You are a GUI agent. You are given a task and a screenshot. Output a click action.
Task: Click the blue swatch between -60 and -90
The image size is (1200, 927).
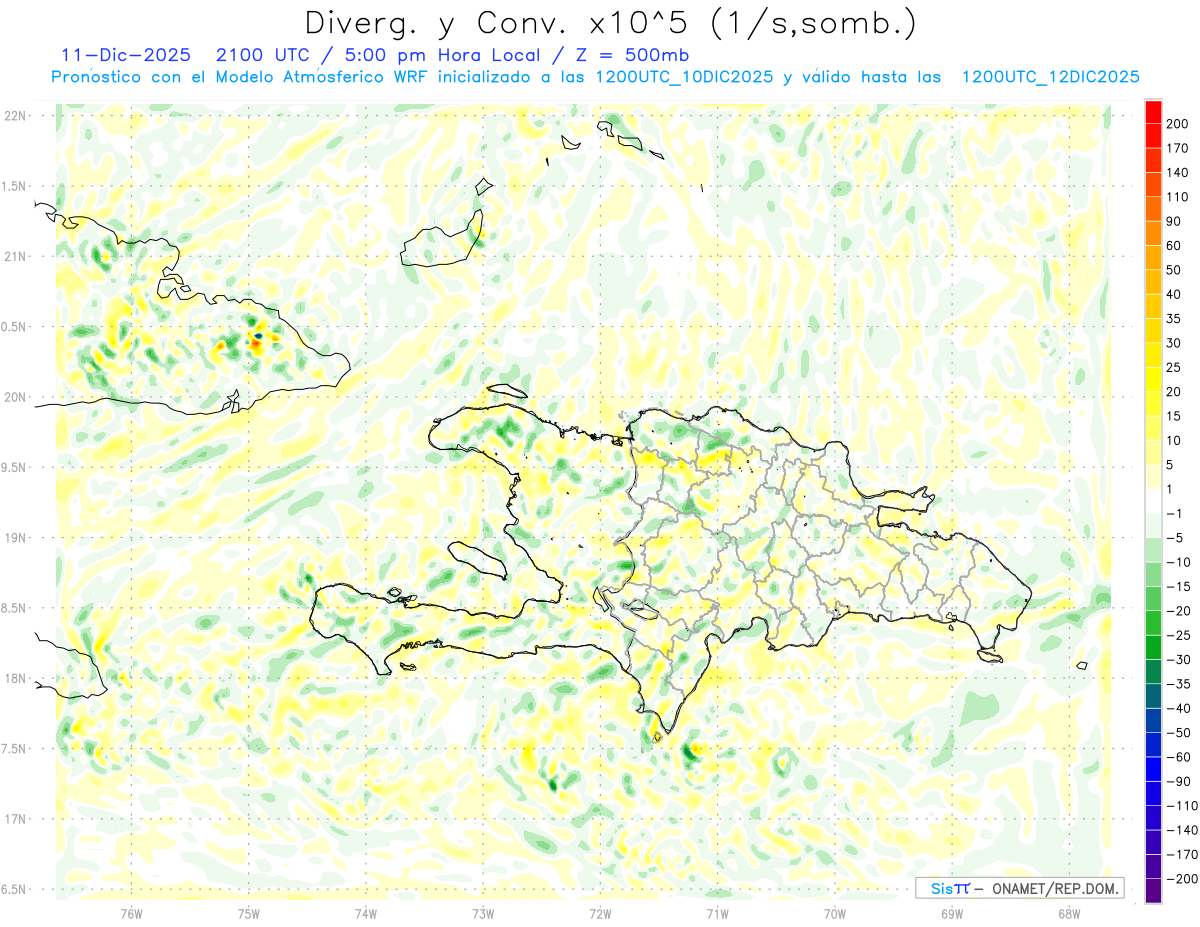click(1153, 769)
